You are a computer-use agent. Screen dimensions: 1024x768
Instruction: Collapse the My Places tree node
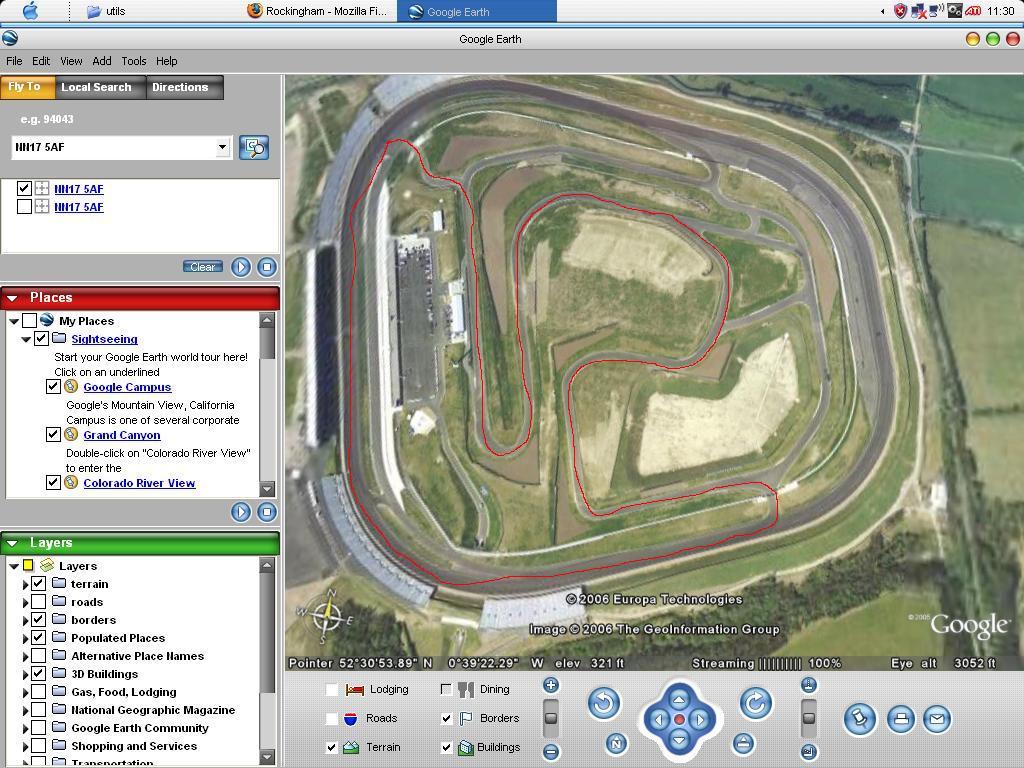[14, 321]
